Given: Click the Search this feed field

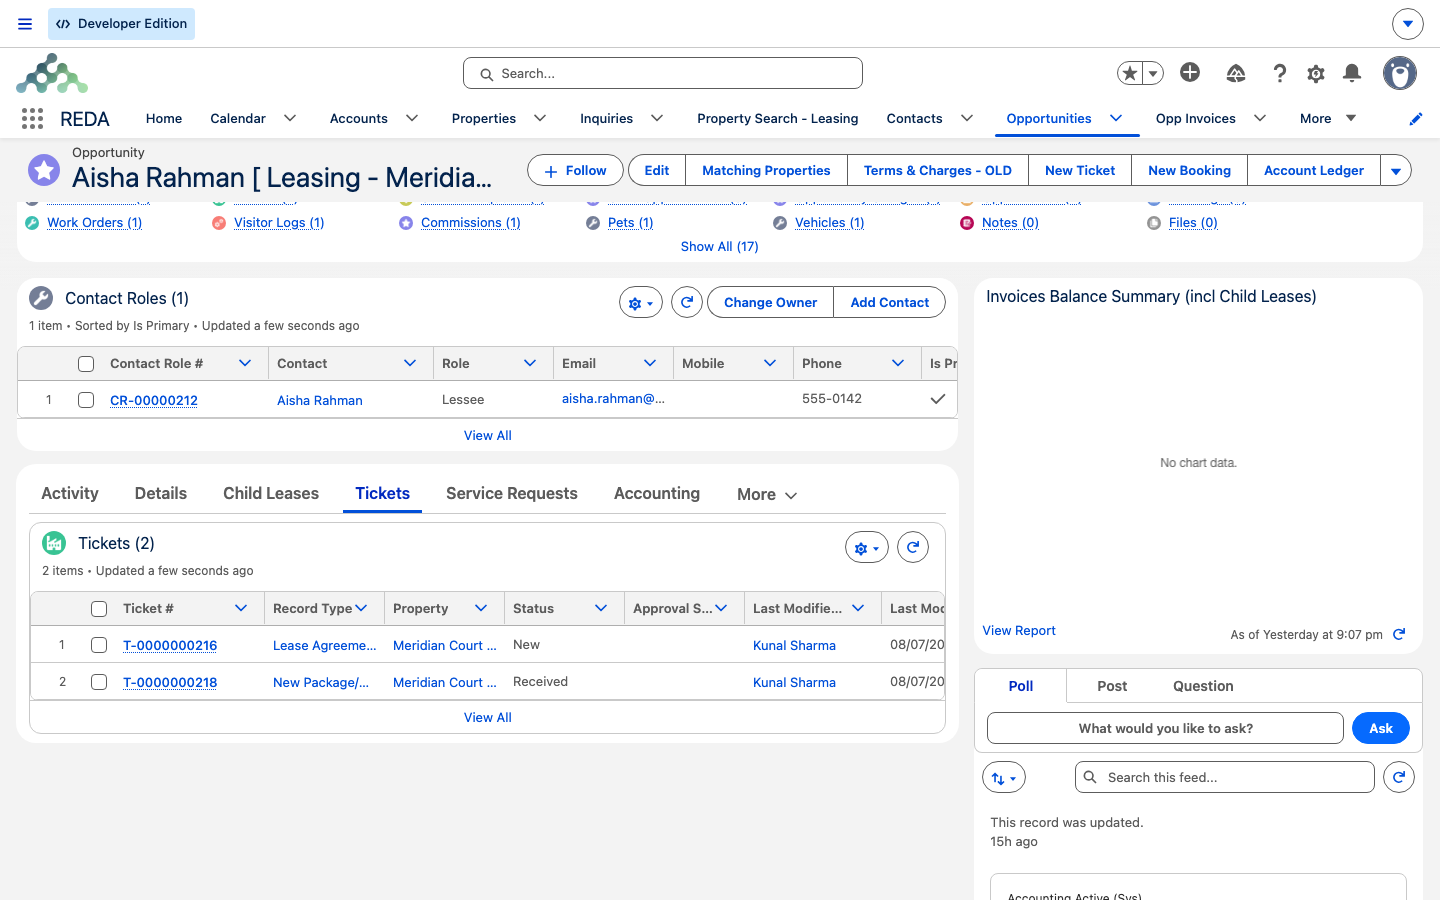Looking at the screenshot, I should coord(1225,777).
